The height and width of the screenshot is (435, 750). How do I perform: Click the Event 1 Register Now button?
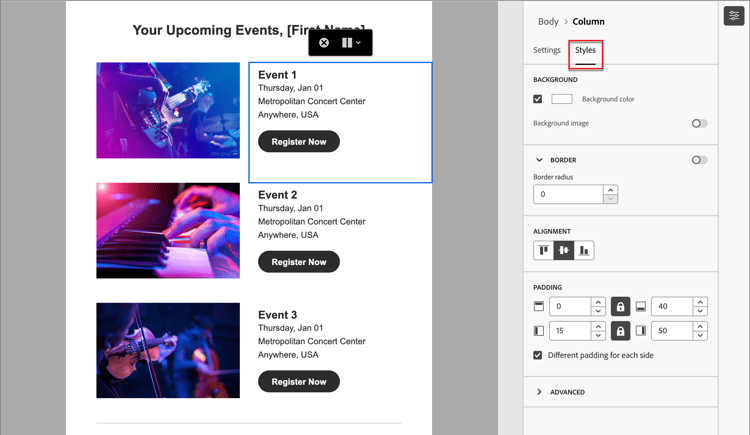click(x=299, y=142)
